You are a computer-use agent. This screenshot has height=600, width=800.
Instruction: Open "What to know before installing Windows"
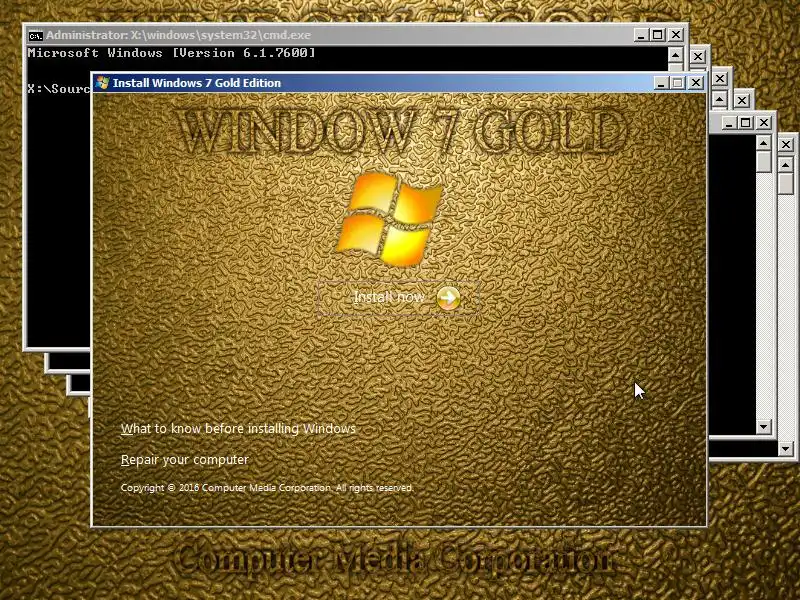(238, 429)
